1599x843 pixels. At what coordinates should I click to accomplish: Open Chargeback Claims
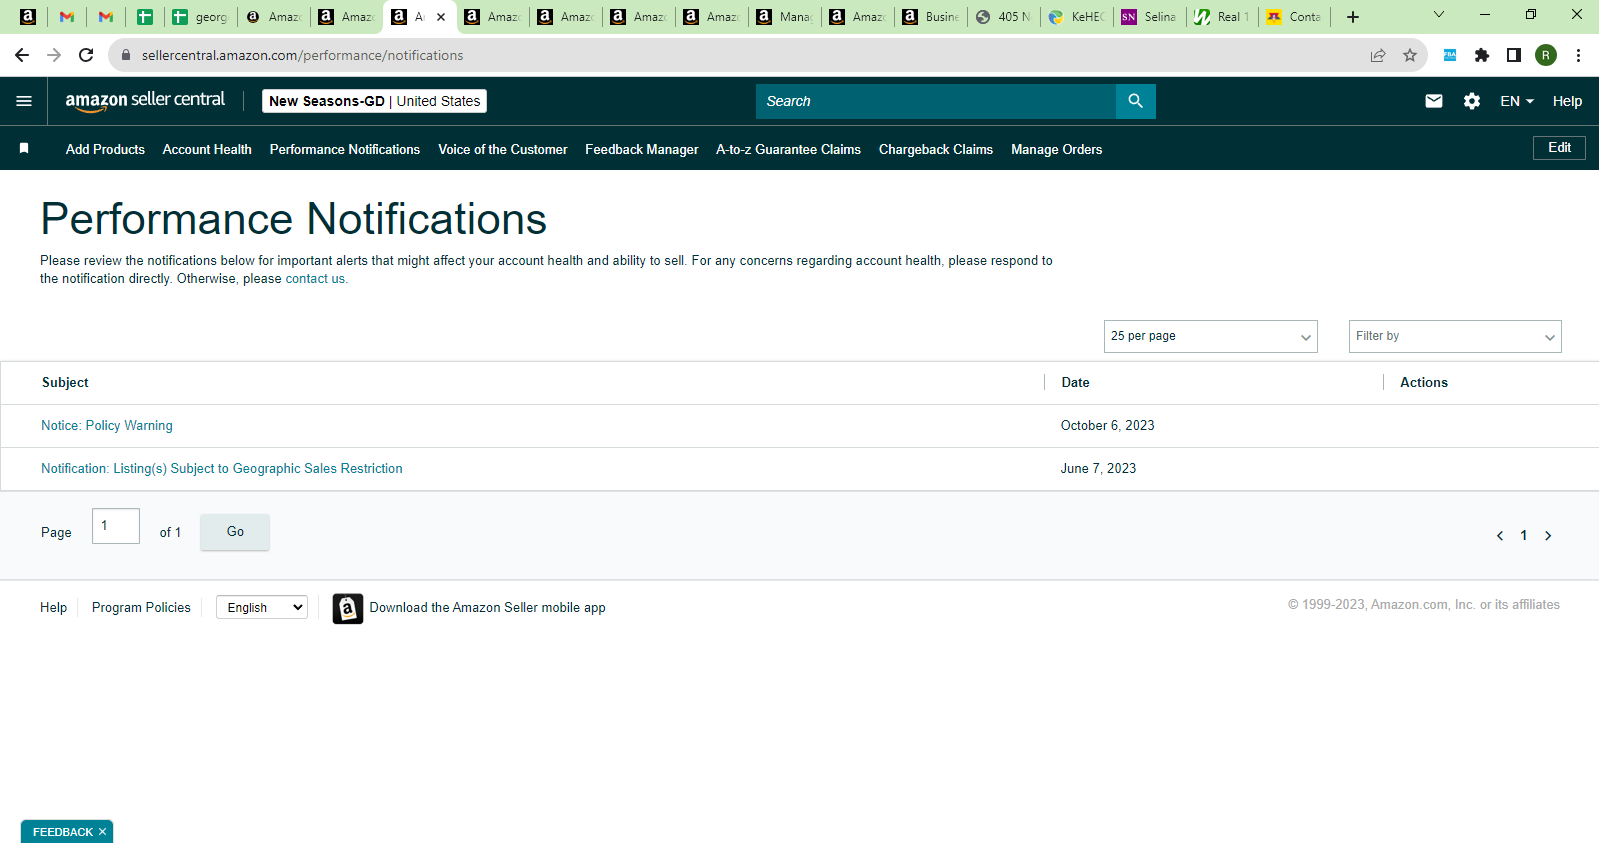936,149
